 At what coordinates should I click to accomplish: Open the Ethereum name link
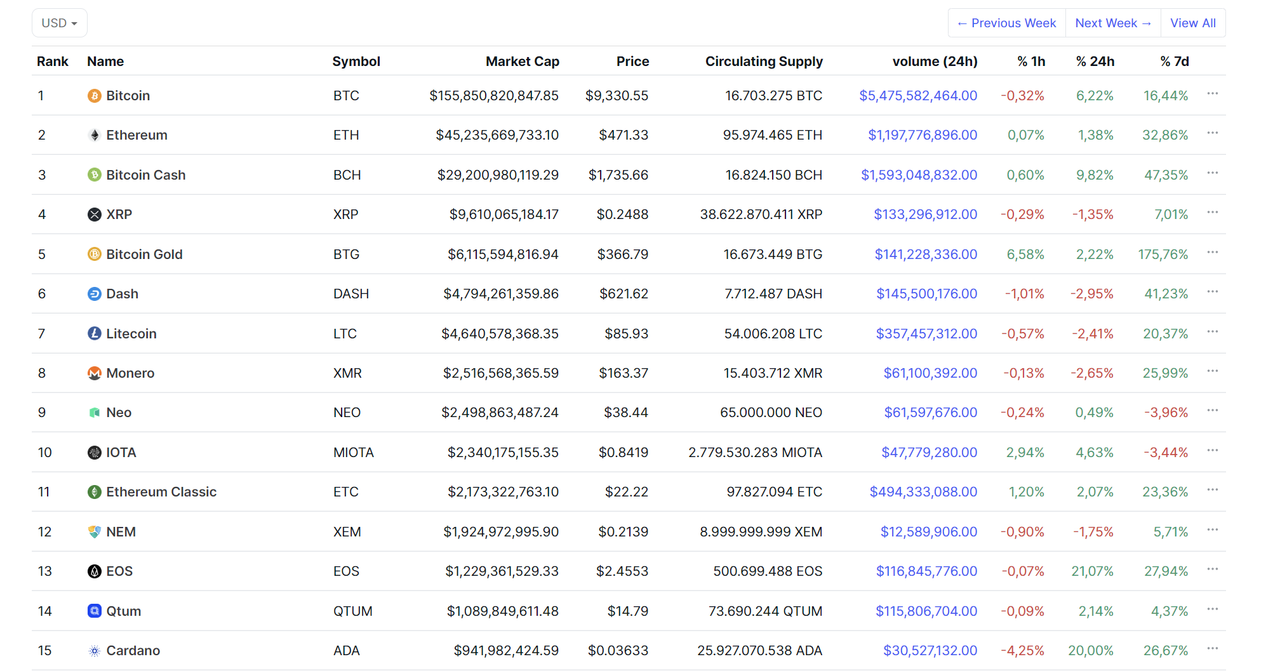137,135
